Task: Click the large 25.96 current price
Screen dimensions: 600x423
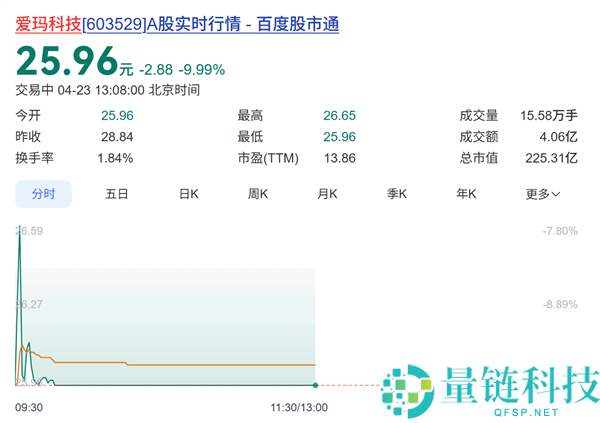Action: 65,64
